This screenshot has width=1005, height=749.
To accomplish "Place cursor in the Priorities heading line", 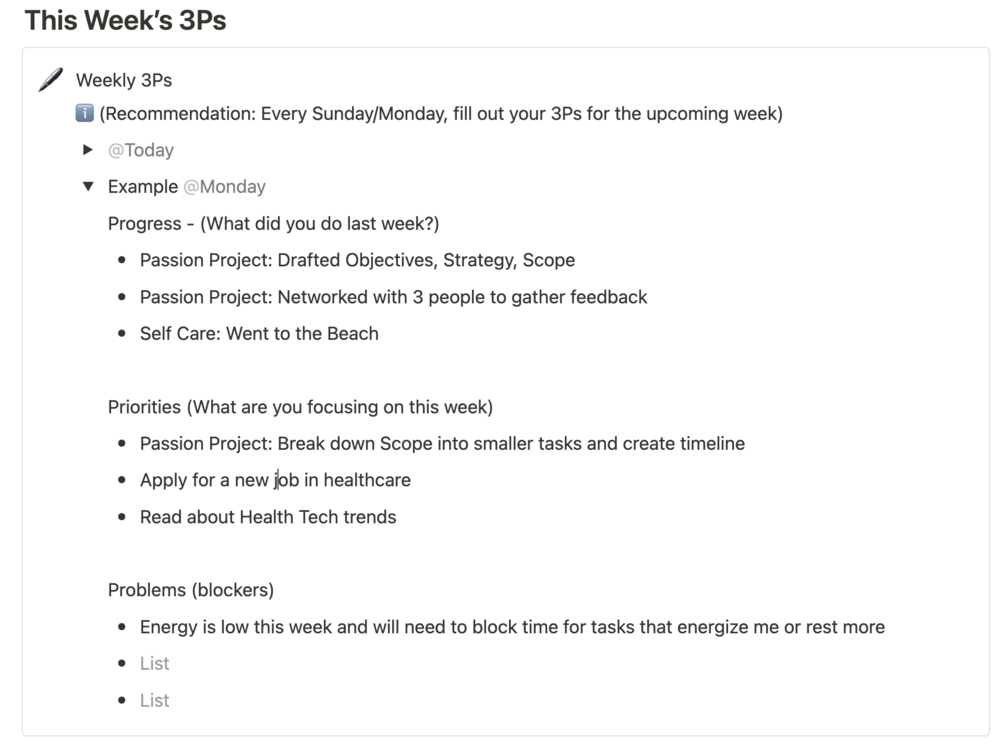I will point(300,407).
